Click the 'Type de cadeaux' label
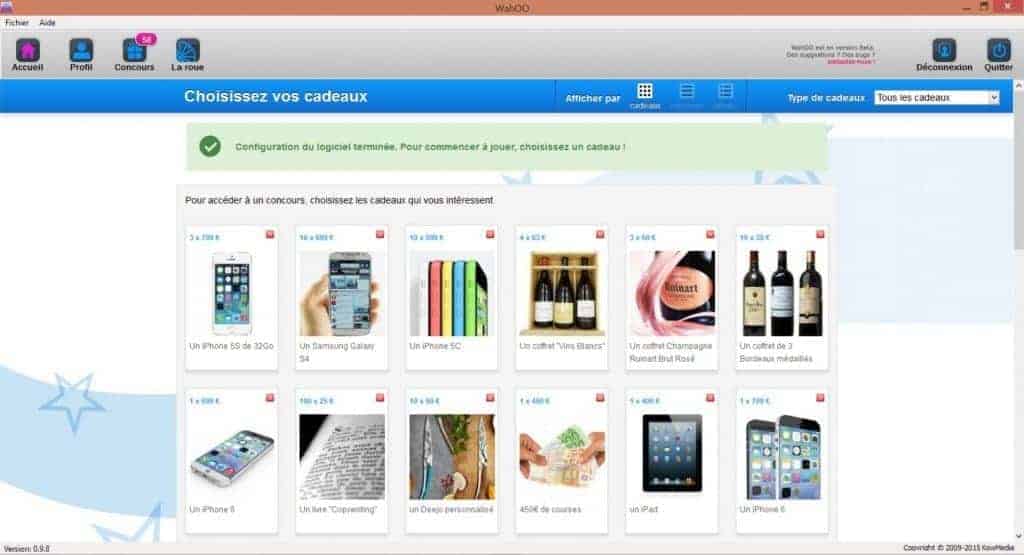The width and height of the screenshot is (1024, 555). click(826, 98)
